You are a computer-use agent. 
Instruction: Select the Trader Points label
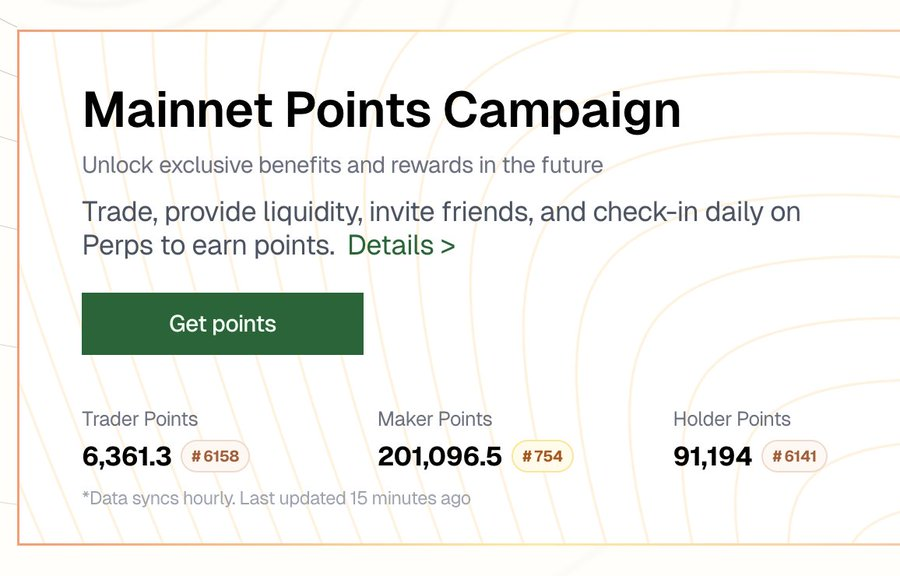tap(140, 419)
